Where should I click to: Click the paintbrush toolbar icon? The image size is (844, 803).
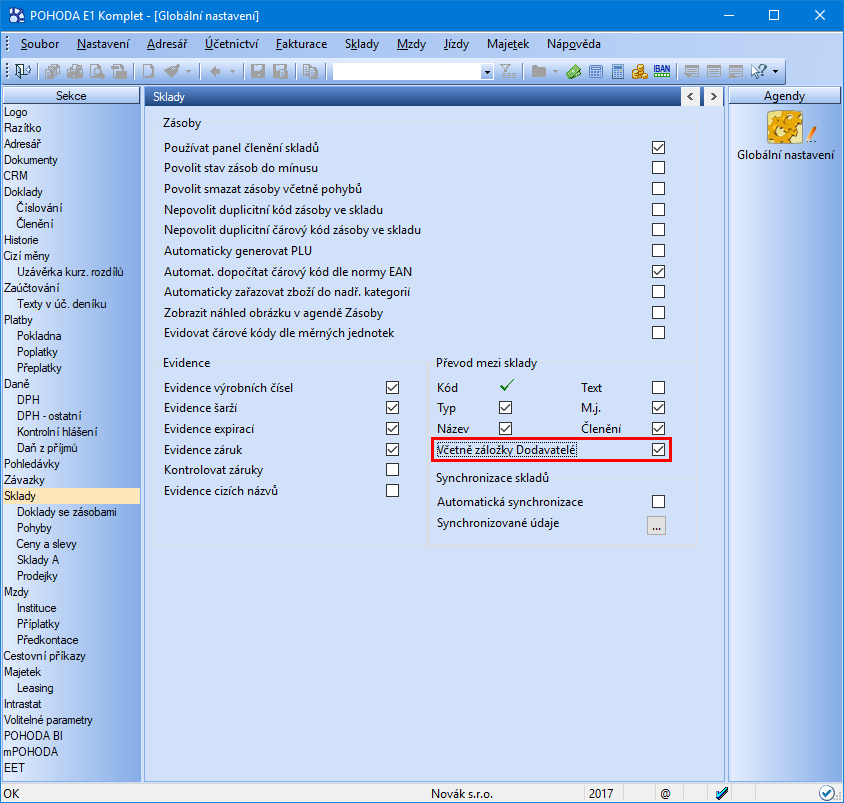(x=172, y=71)
